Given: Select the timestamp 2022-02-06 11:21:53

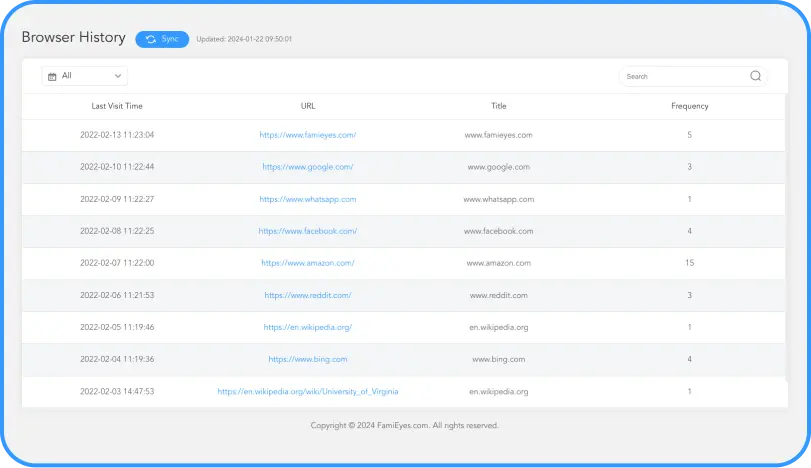Looking at the screenshot, I should click(x=117, y=295).
